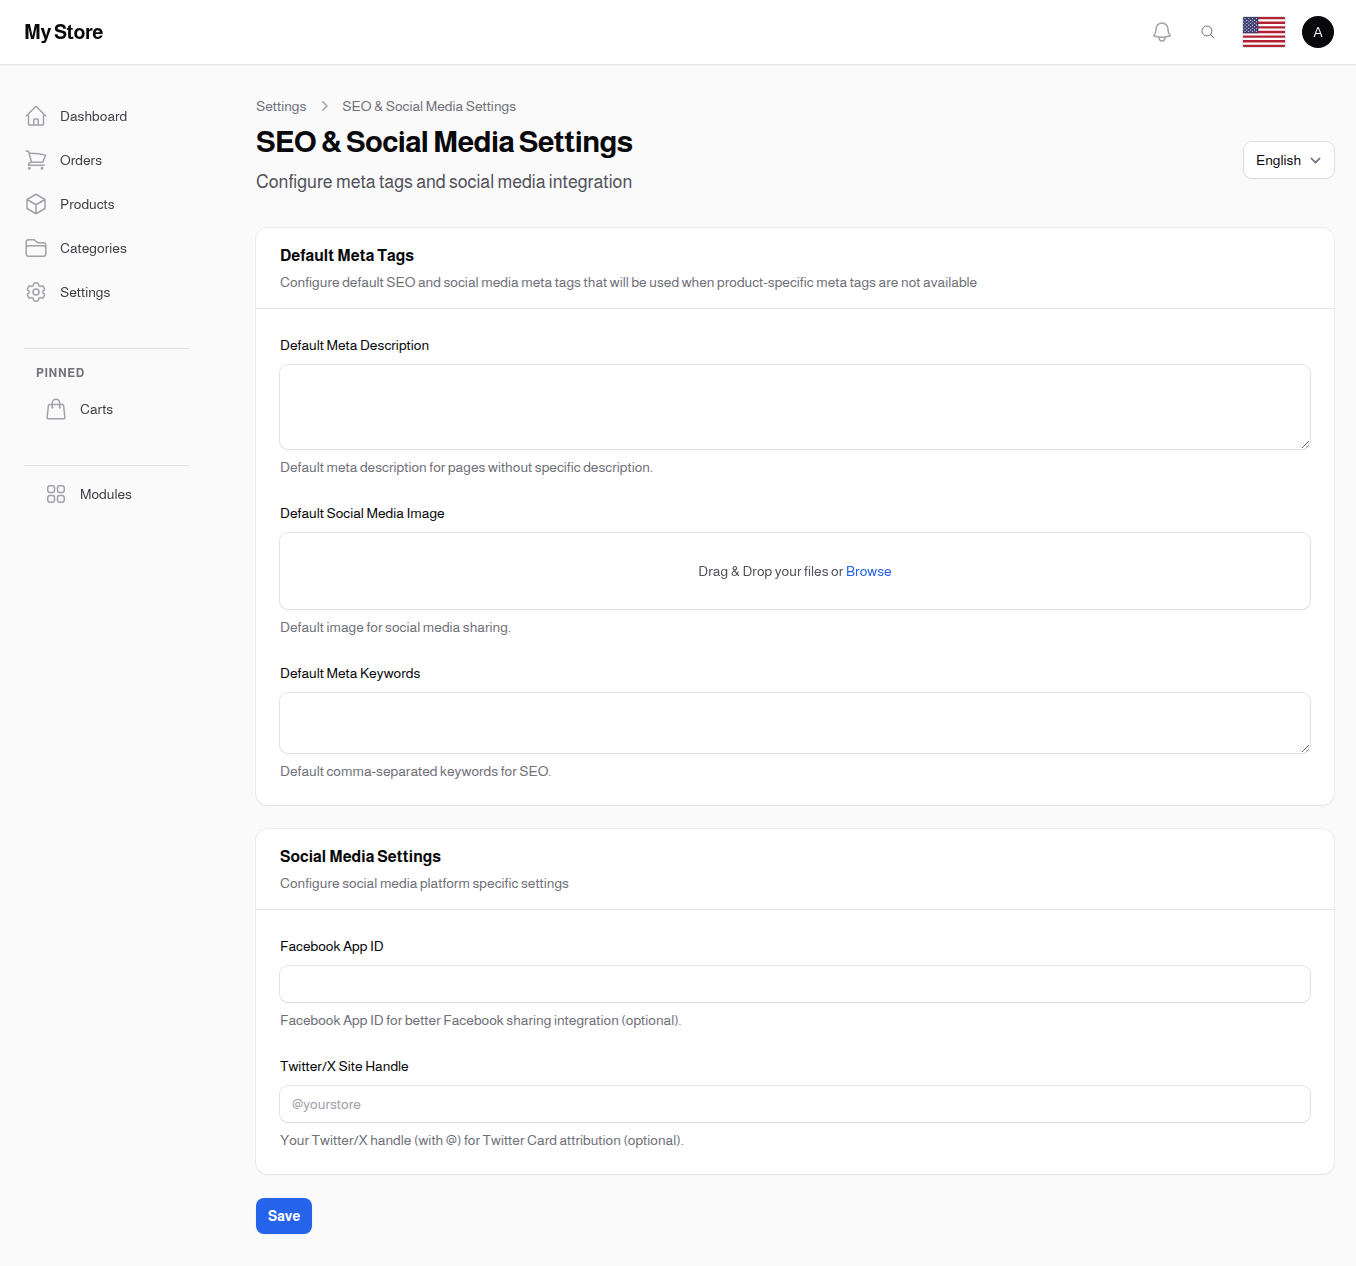
Task: Click the US flag language icon
Action: 1263,31
